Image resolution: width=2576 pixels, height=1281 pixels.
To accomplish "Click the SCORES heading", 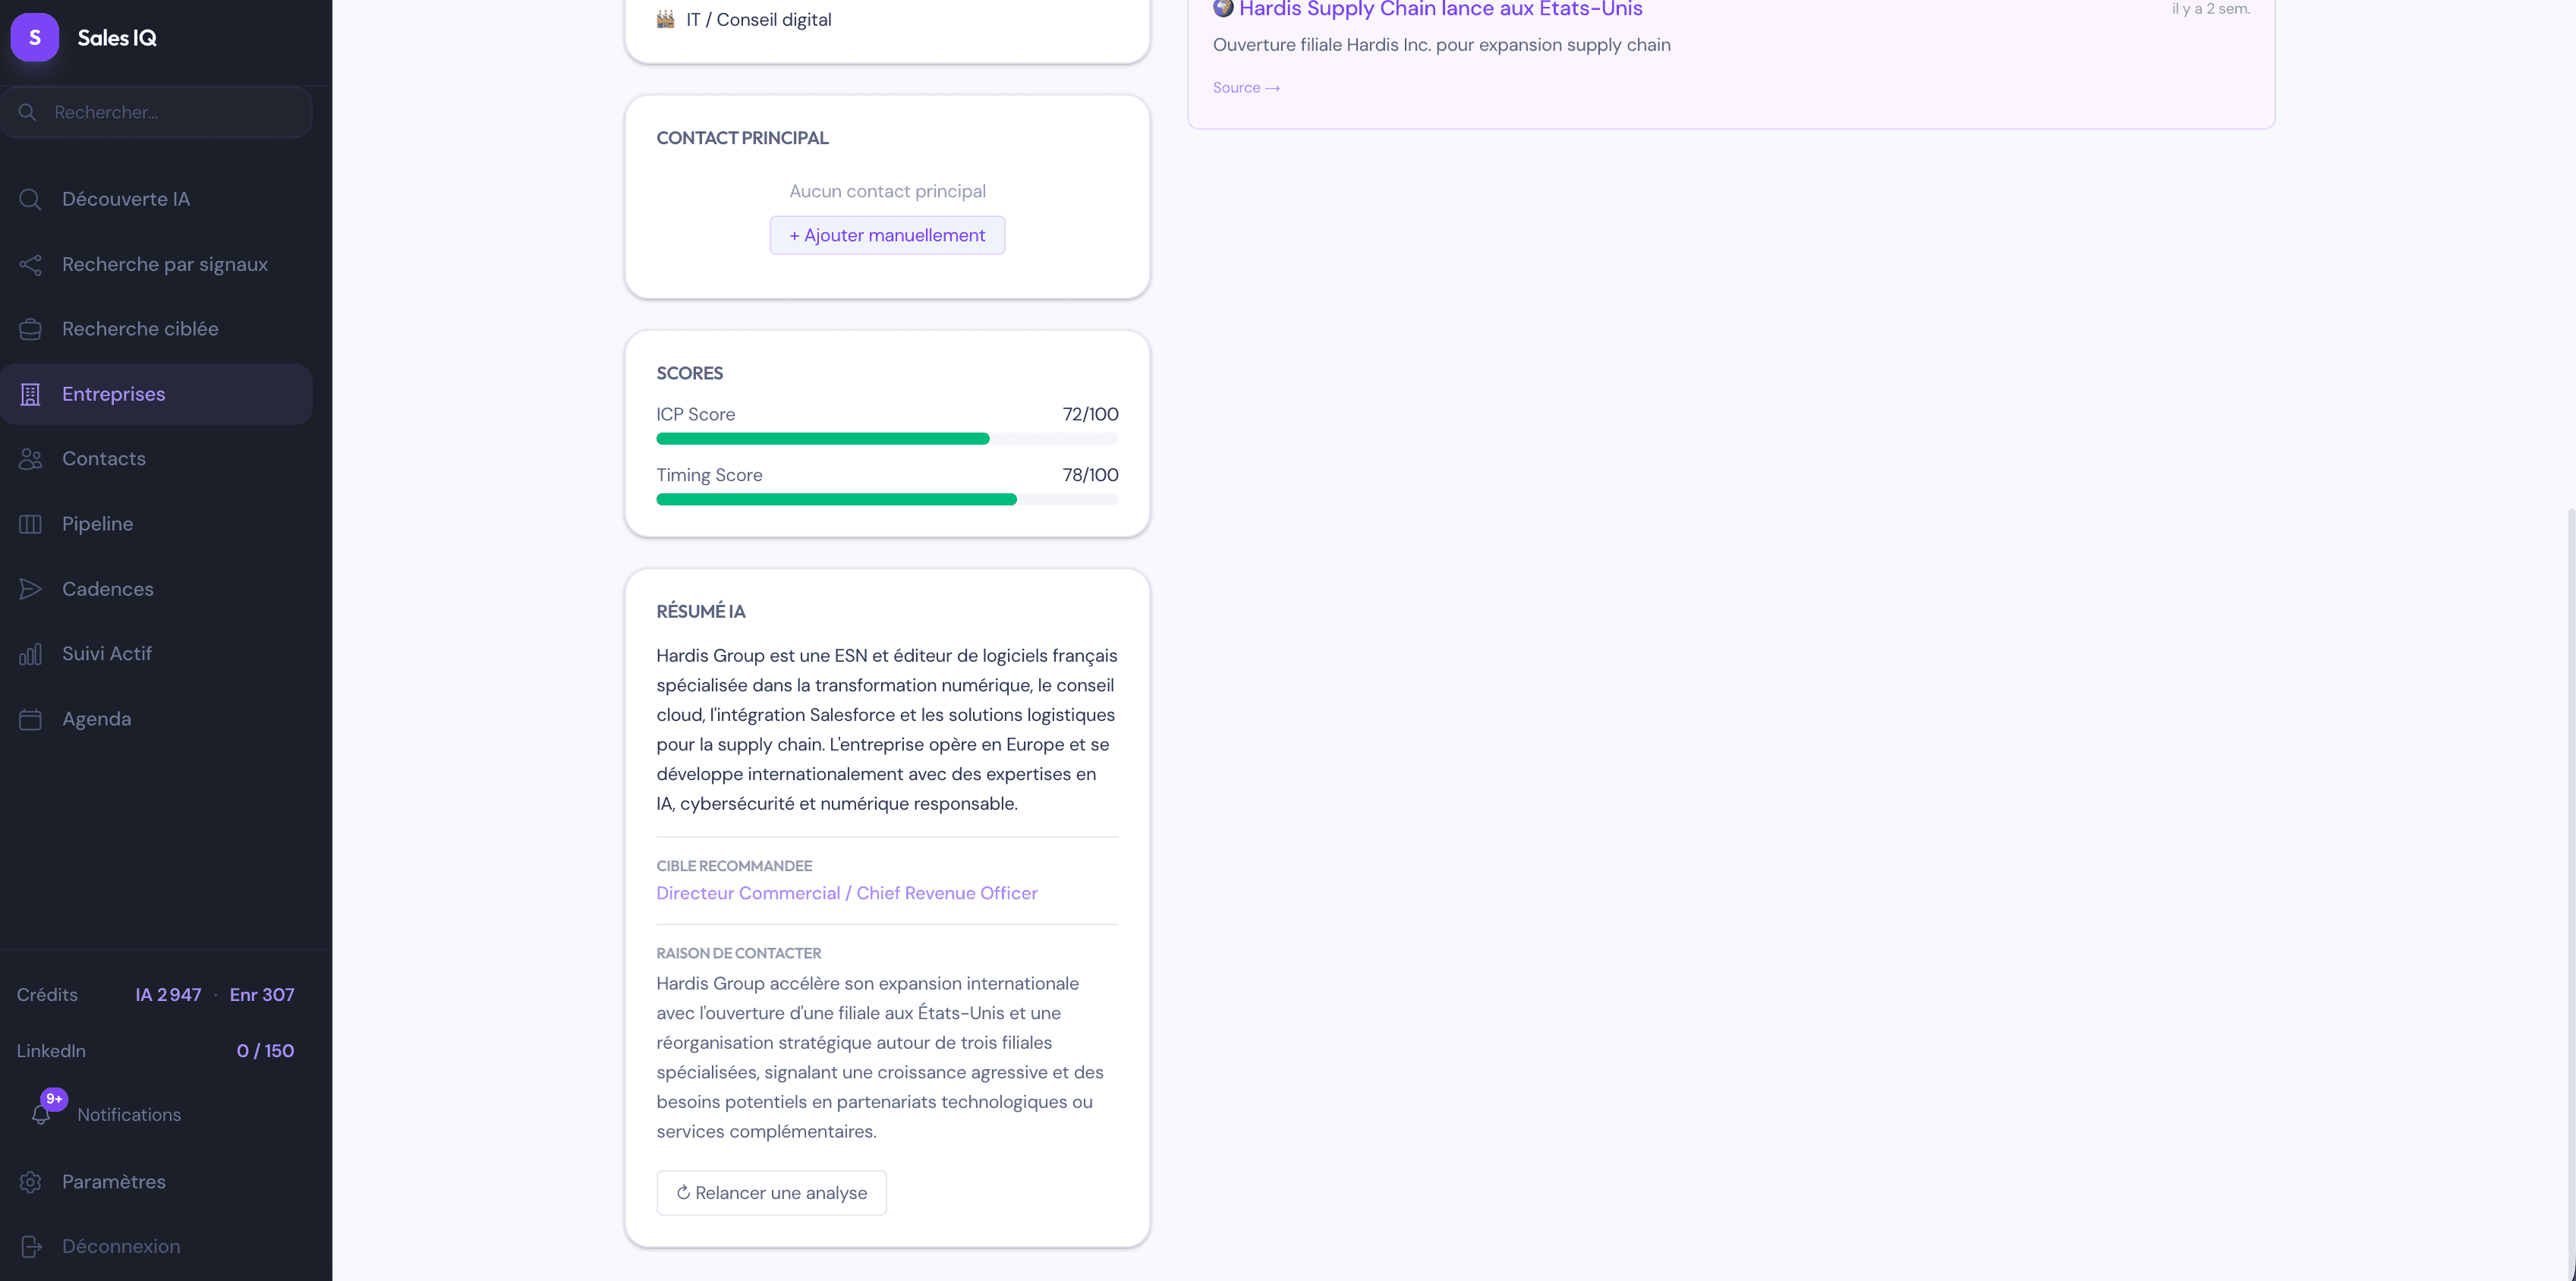I will 689,373.
